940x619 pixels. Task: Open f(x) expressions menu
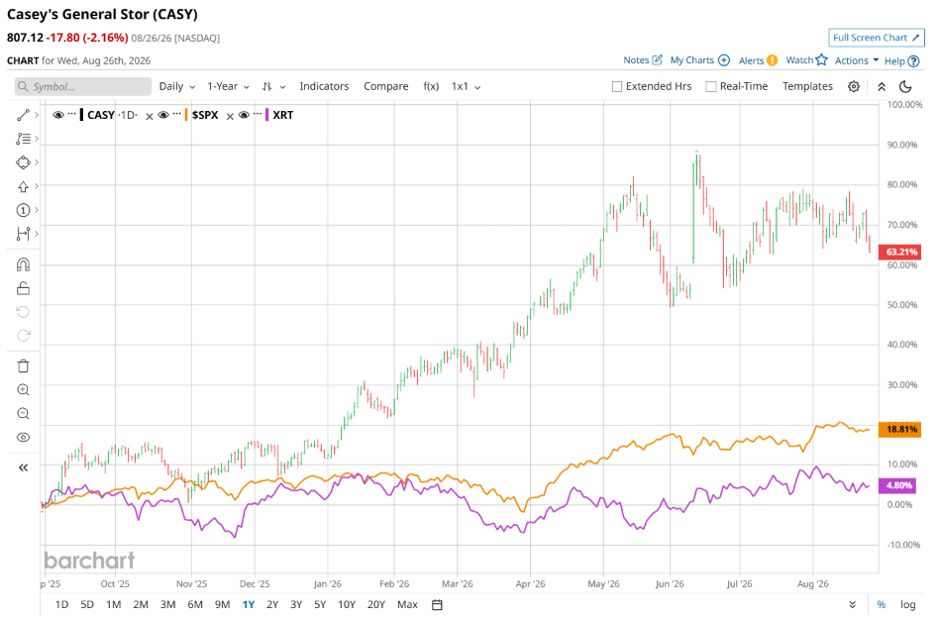click(431, 86)
